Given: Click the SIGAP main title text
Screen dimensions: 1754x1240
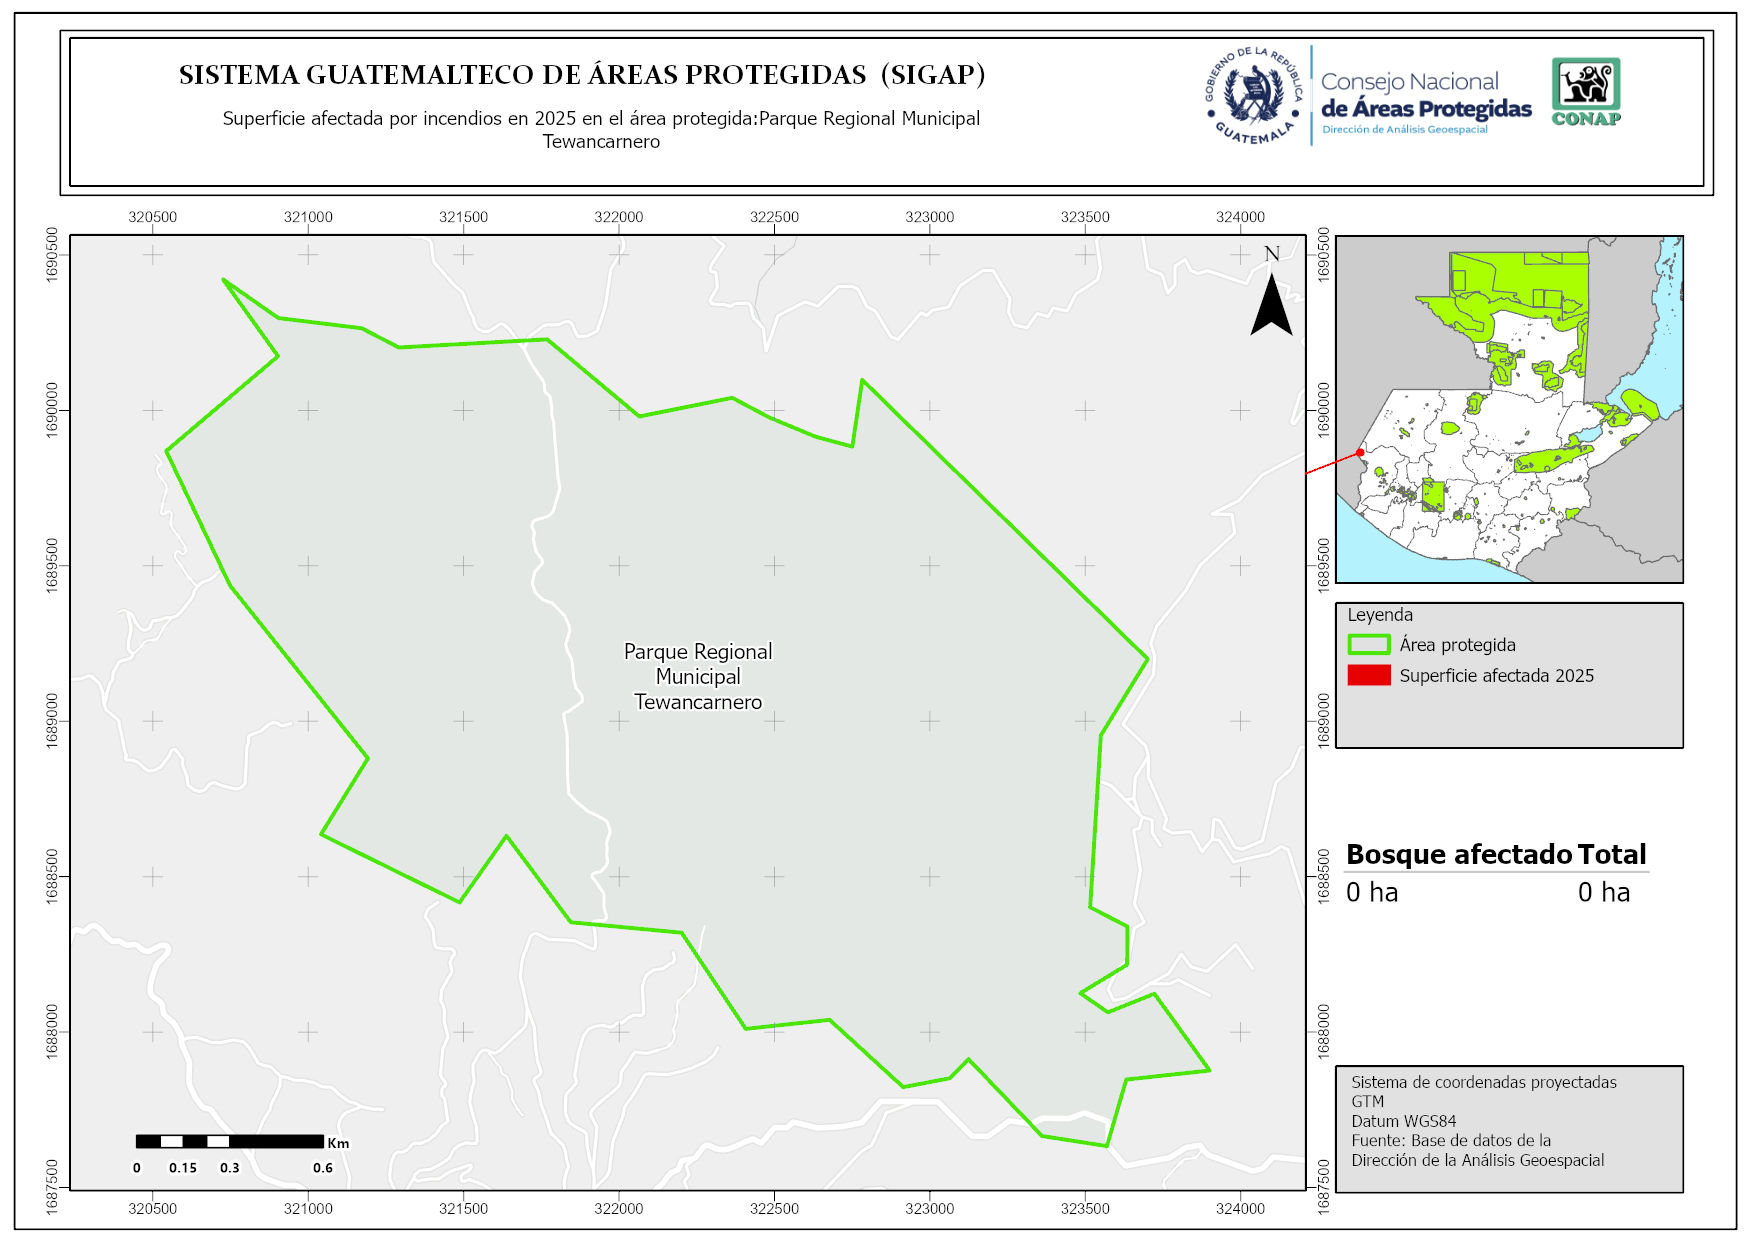Looking at the screenshot, I should tap(582, 75).
